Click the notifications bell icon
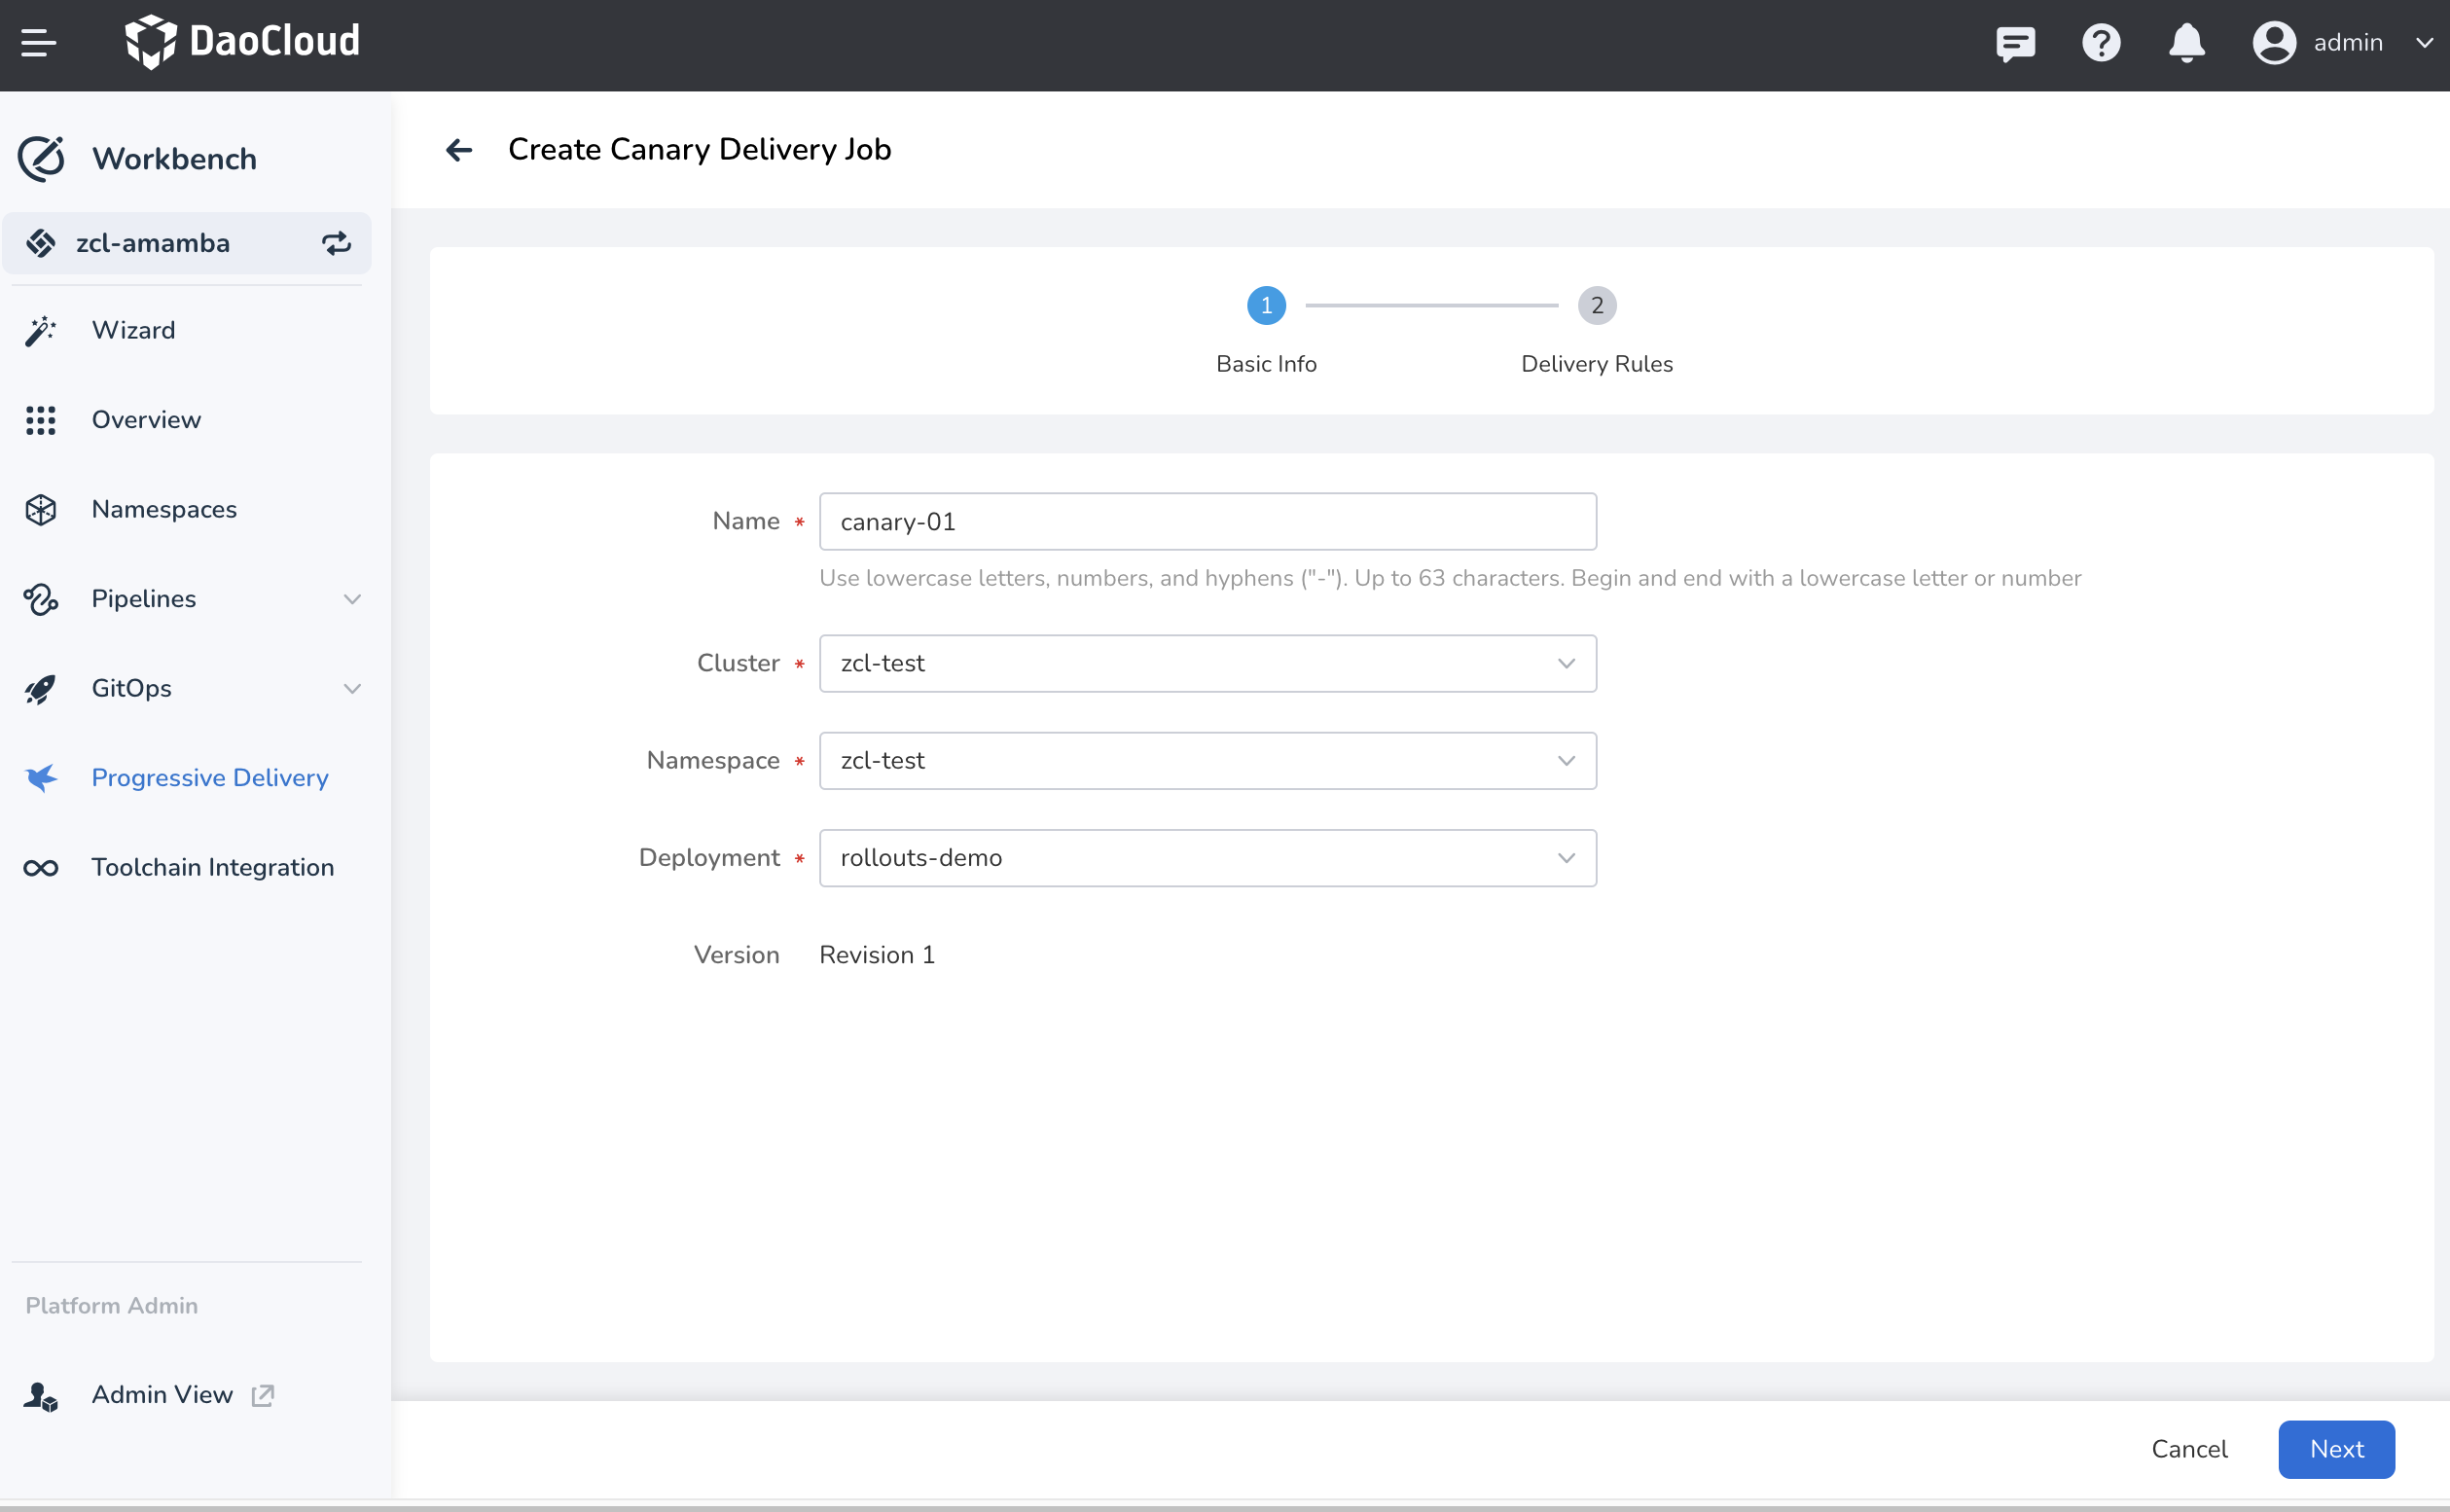Screen dimensions: 2450x1512 point(2186,43)
